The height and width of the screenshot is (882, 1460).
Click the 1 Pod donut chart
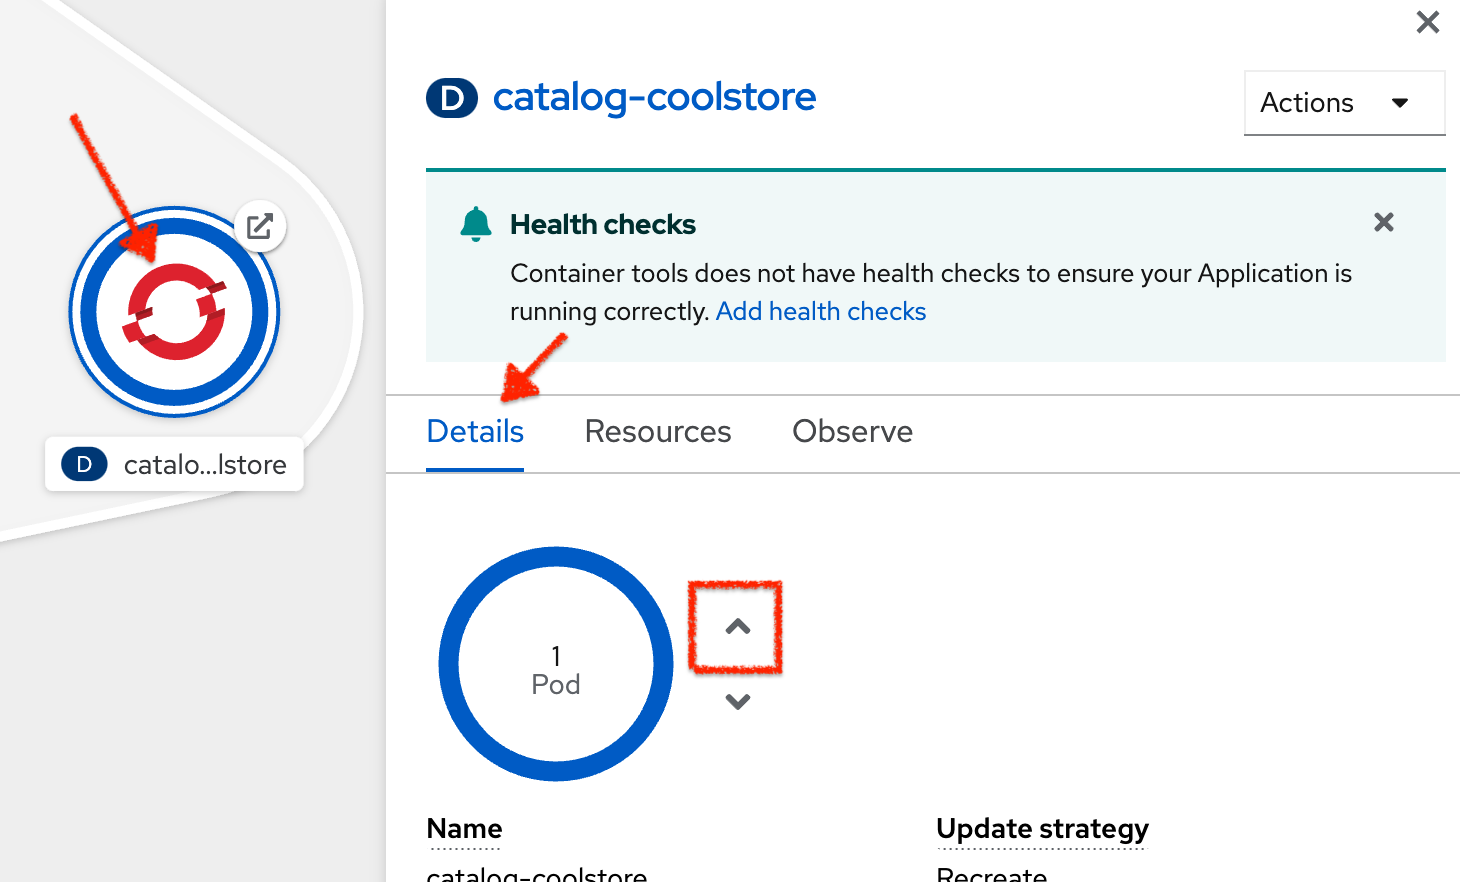tap(556, 664)
